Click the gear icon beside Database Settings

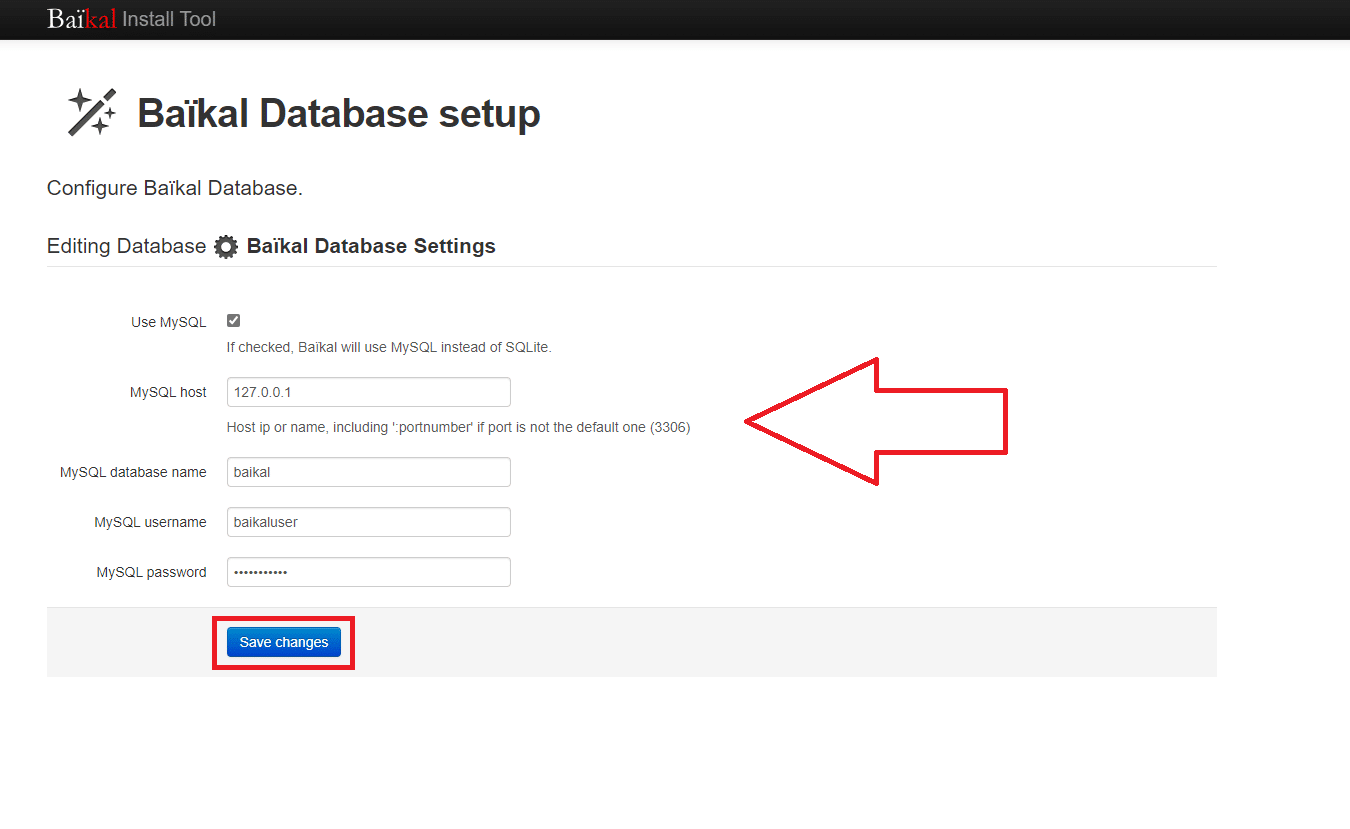click(x=227, y=247)
